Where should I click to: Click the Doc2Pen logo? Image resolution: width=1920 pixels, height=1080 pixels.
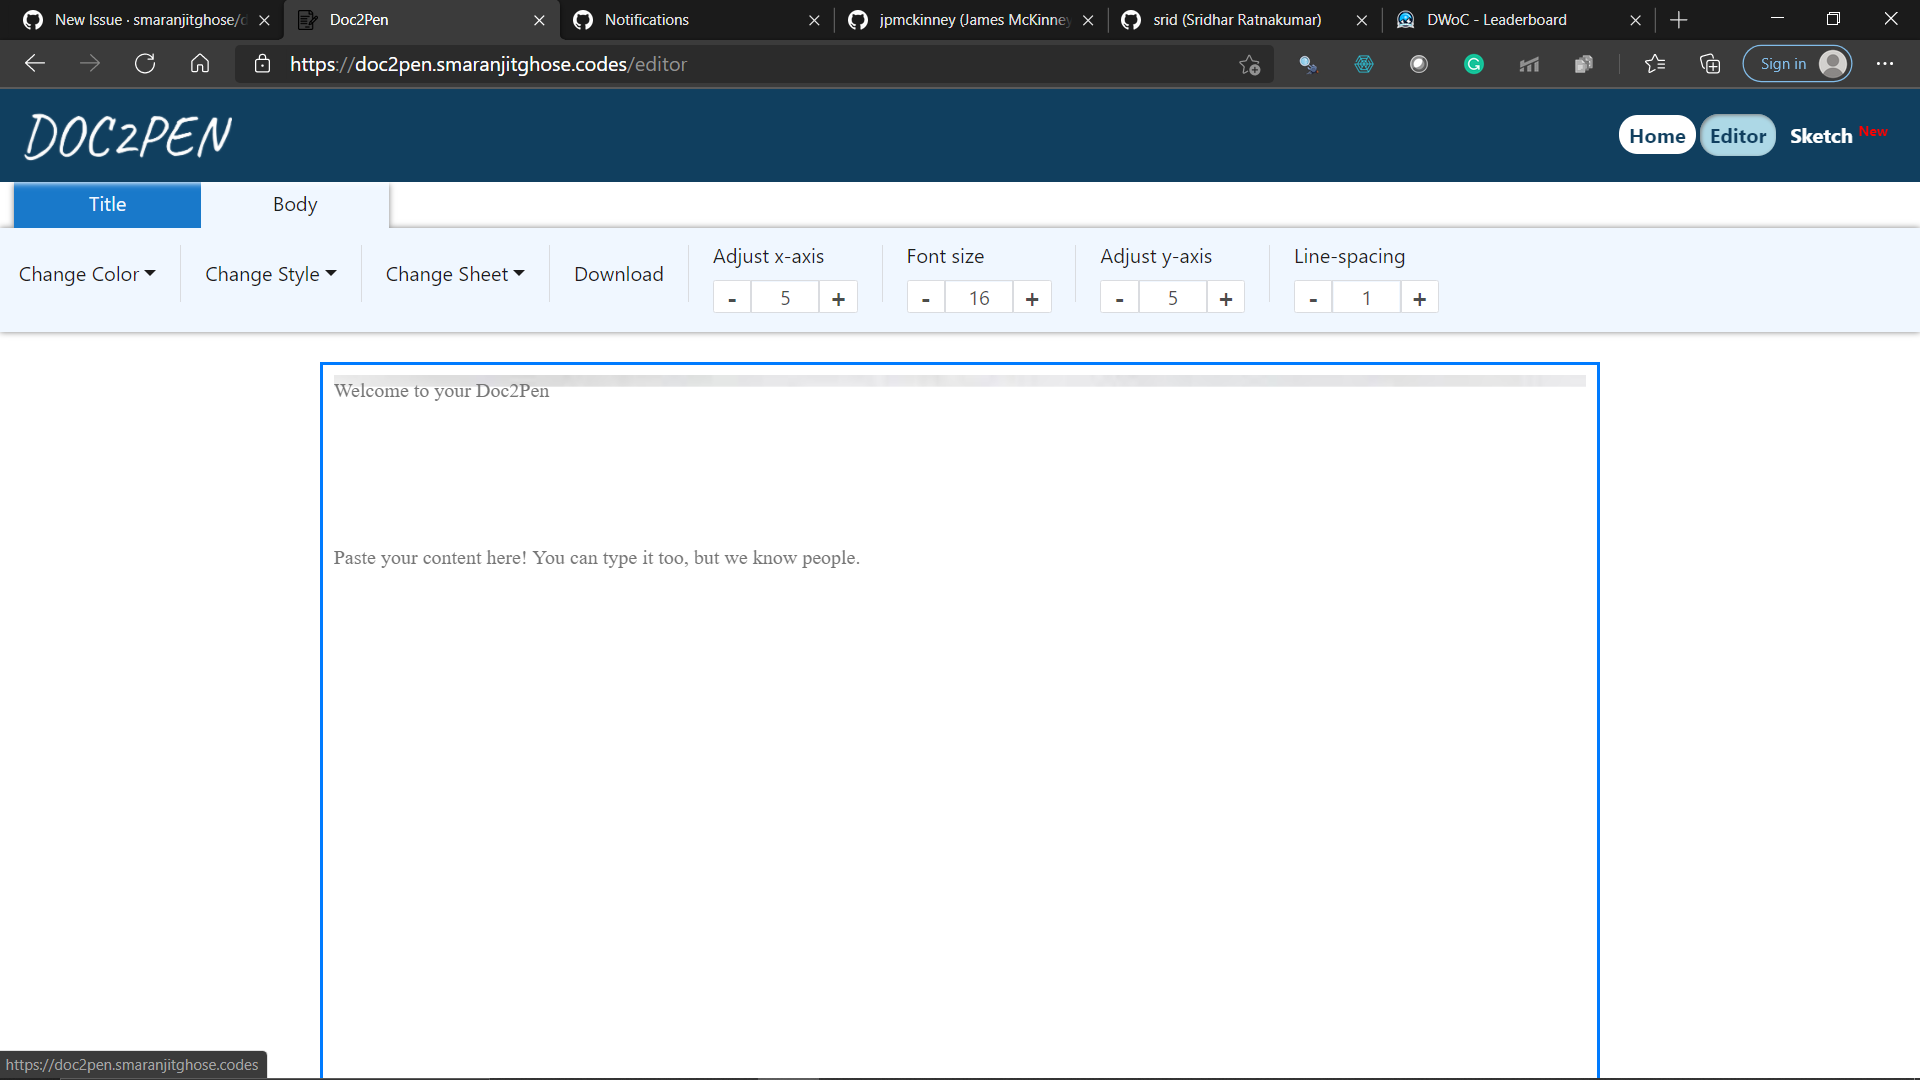pos(126,135)
